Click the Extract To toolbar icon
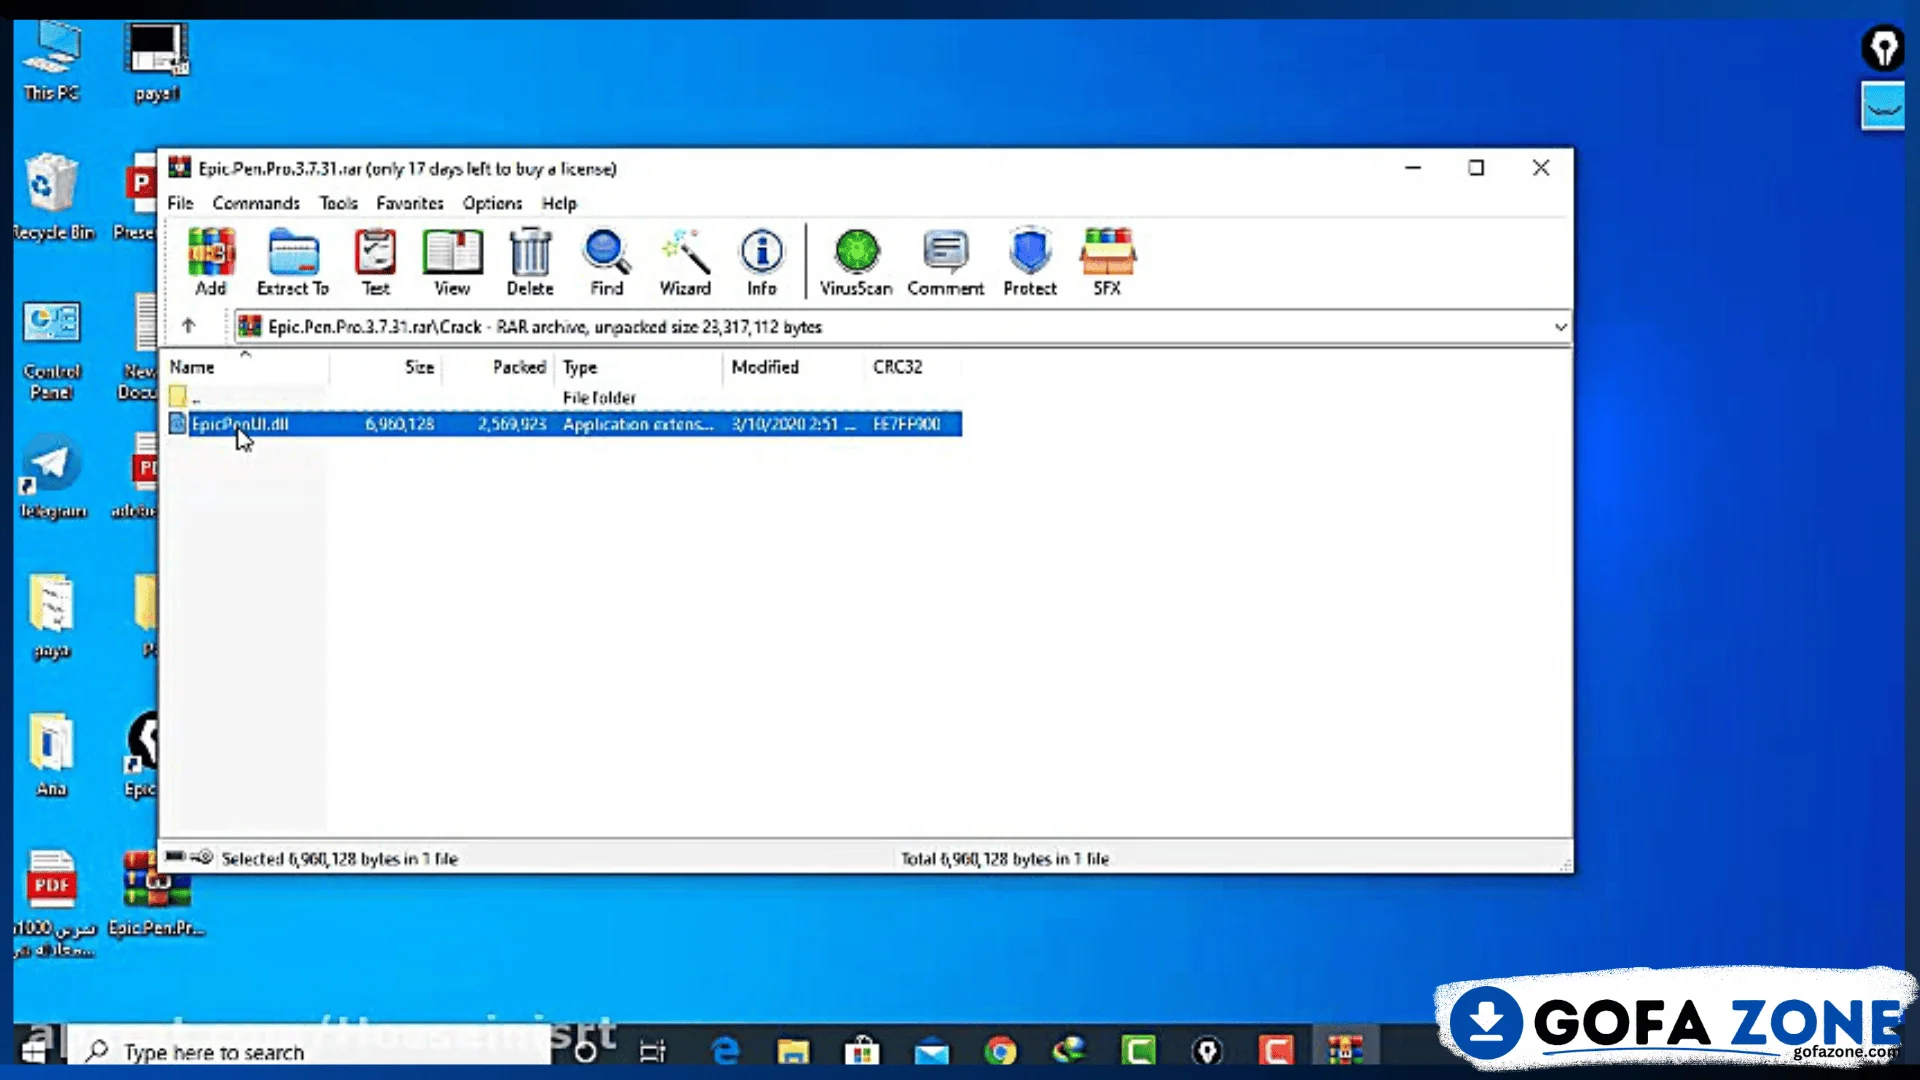This screenshot has width=1920, height=1080. point(293,262)
